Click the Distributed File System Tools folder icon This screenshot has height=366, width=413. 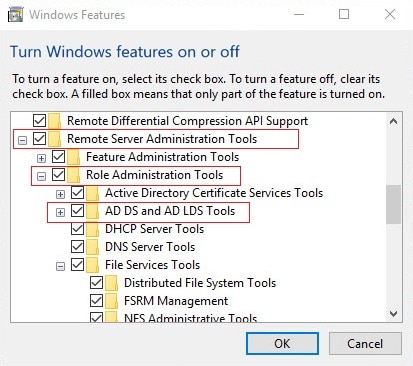pyautogui.click(x=111, y=283)
